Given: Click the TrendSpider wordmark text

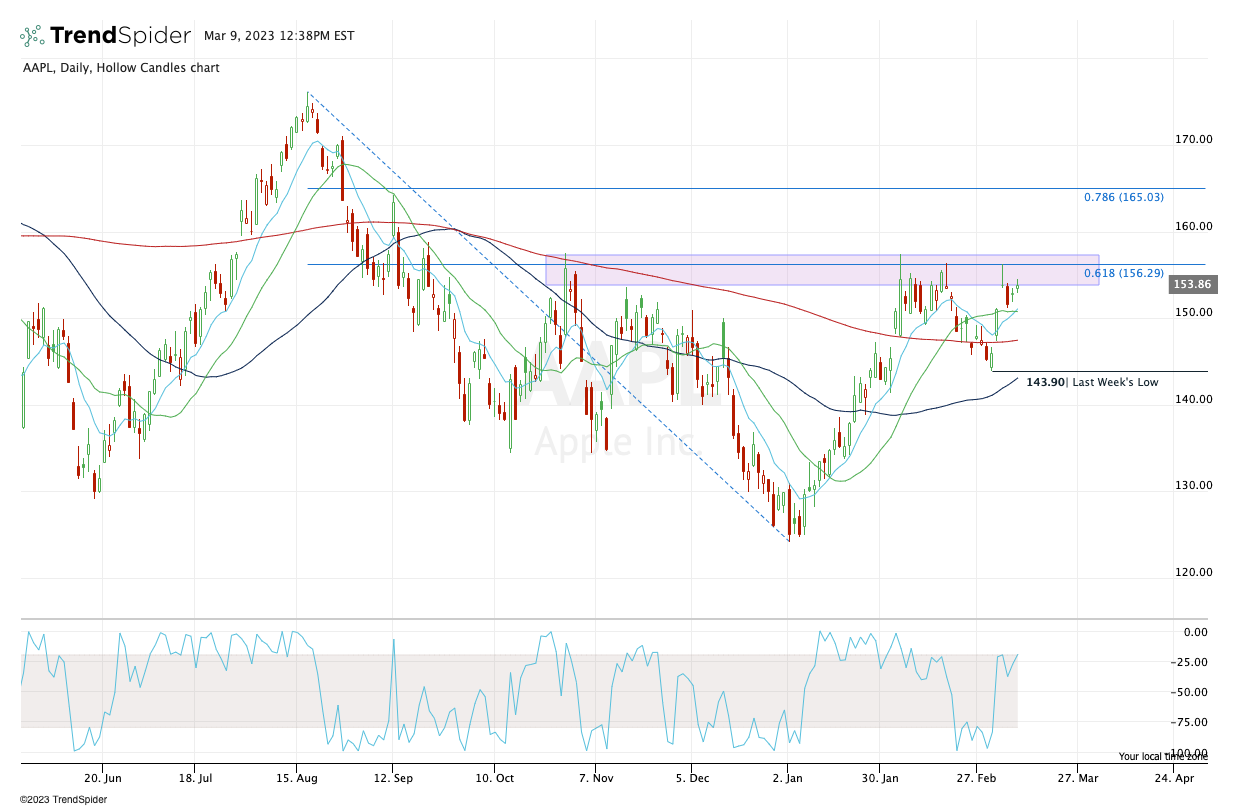Looking at the screenshot, I should pos(120,36).
